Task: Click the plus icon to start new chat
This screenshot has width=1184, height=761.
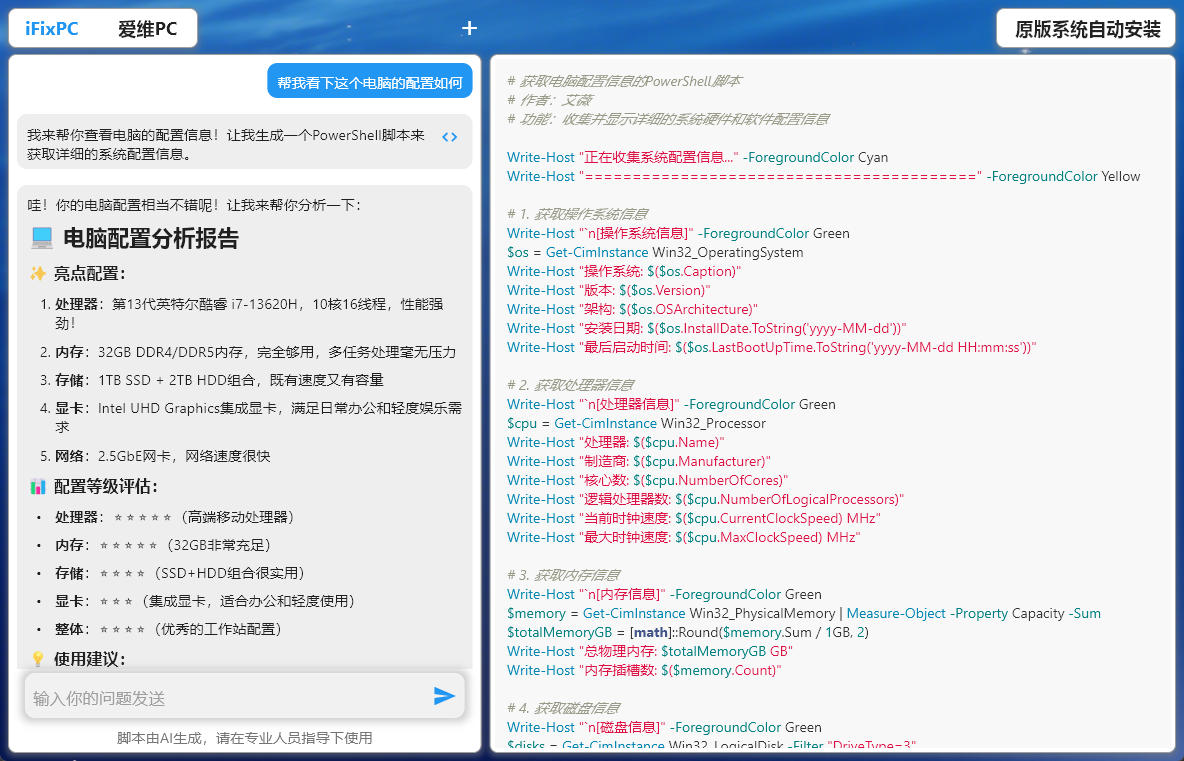Action: tap(469, 28)
